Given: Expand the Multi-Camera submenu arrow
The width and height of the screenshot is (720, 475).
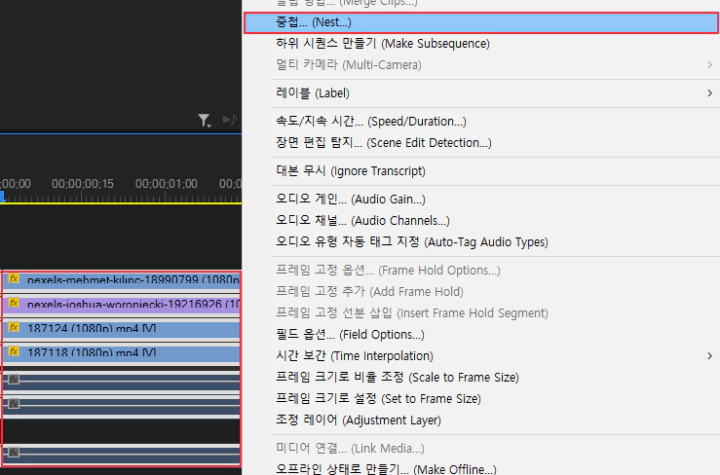Looking at the screenshot, I should [710, 65].
